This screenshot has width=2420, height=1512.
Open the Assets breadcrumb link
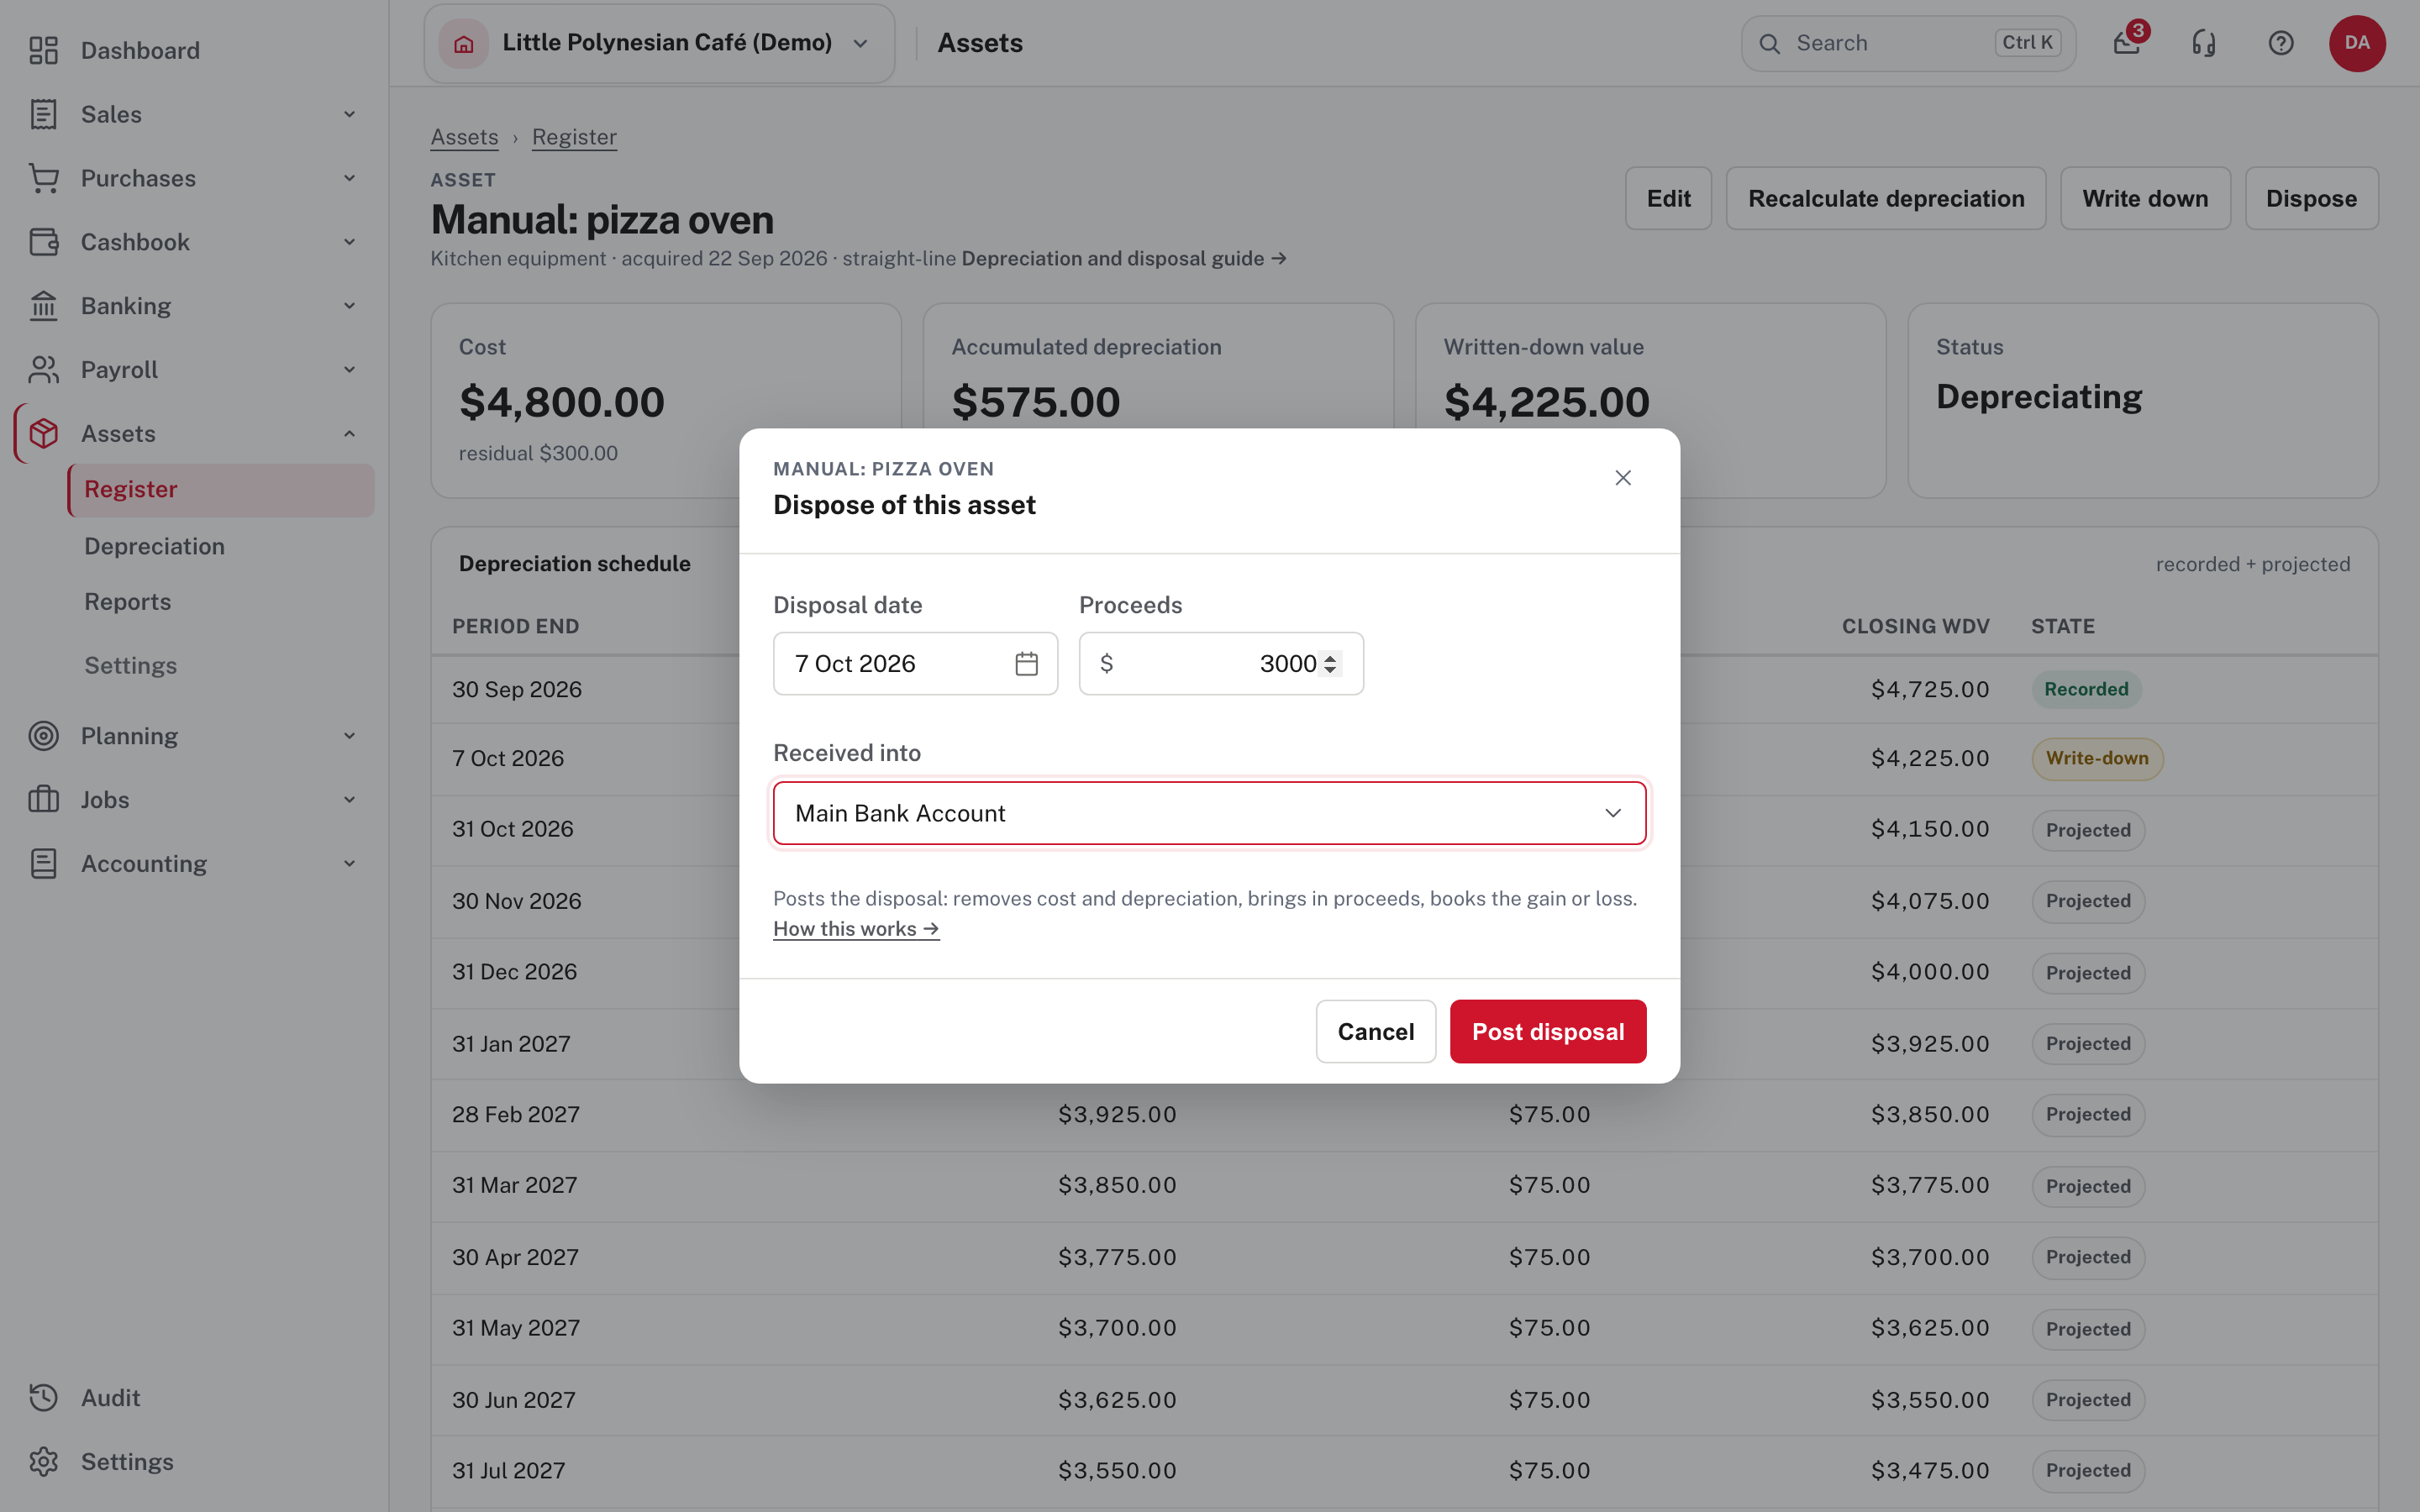(x=464, y=137)
